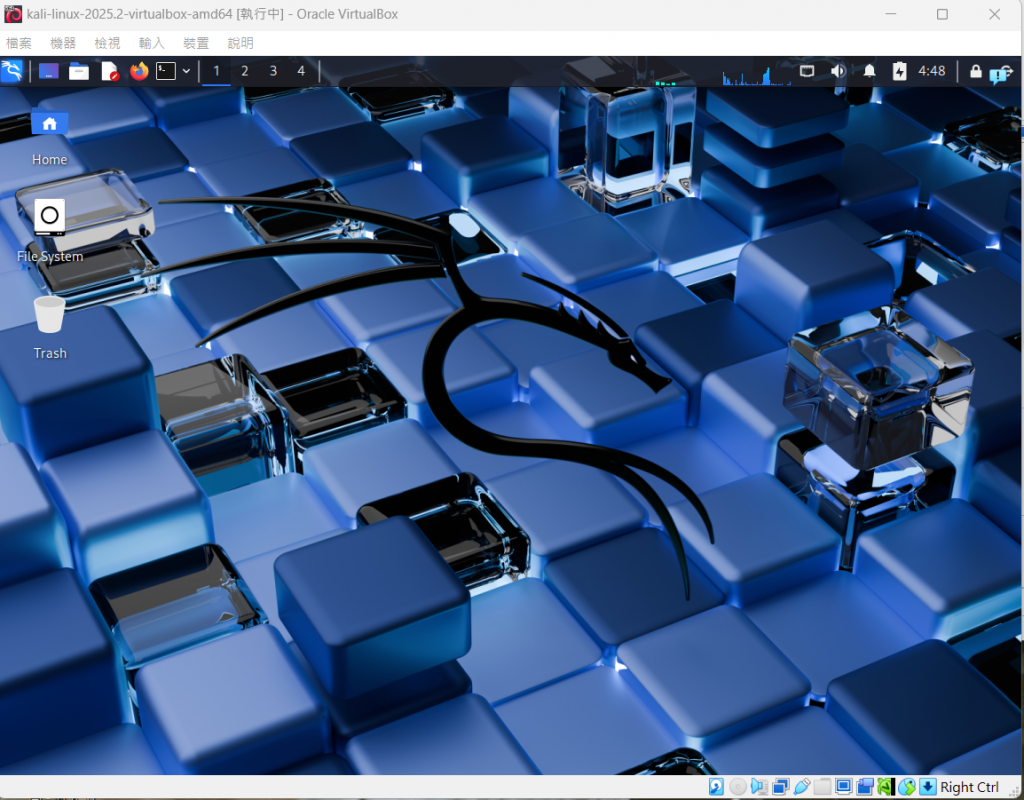Open the Kali applications menu
Viewport: 1024px width, 800px height.
click(12, 71)
